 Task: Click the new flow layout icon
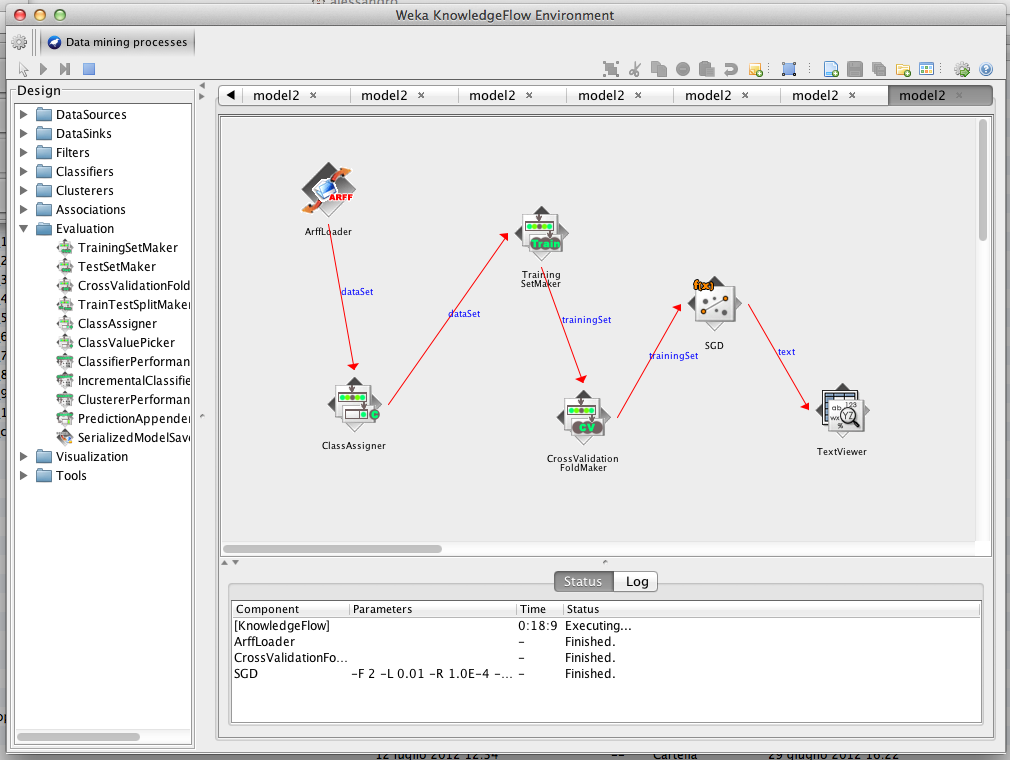point(831,69)
